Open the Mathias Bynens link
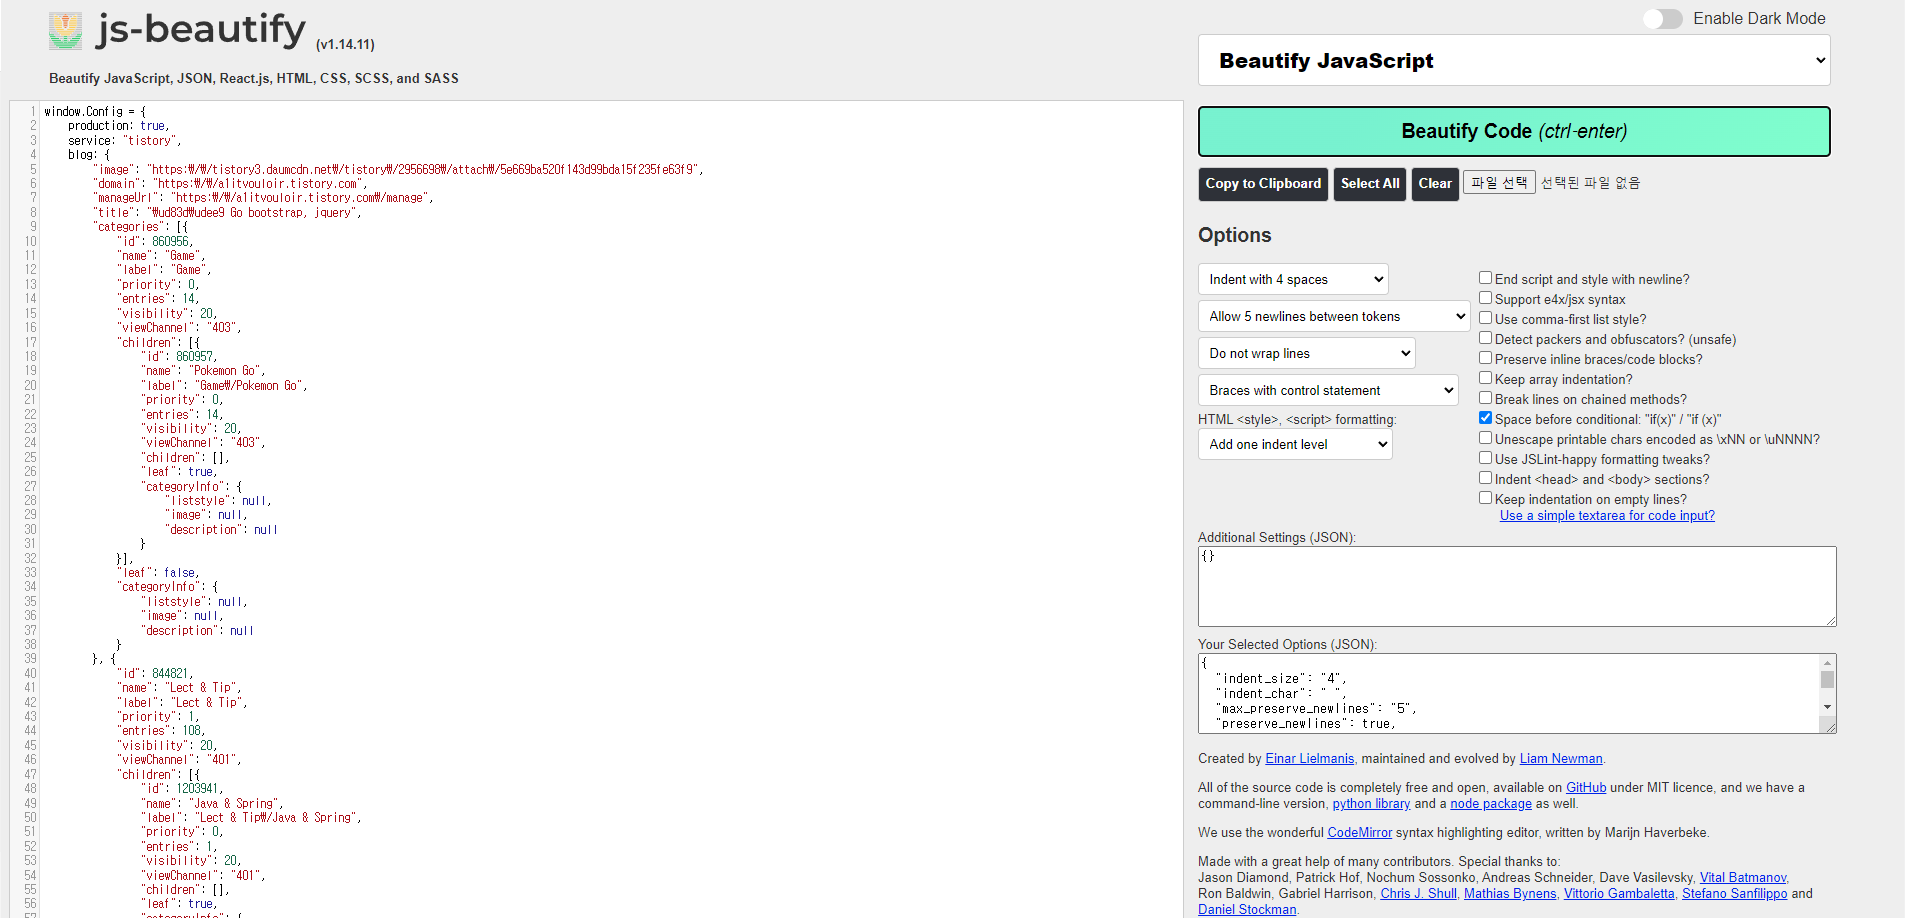 tap(1510, 894)
